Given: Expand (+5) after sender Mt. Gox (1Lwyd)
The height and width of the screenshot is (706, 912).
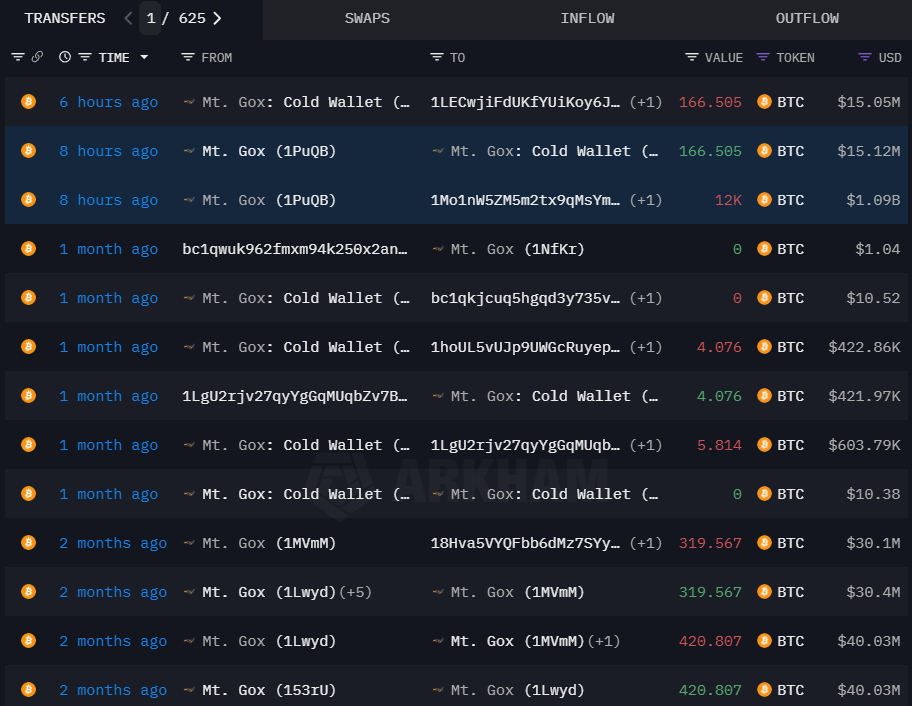Looking at the screenshot, I should point(355,592).
